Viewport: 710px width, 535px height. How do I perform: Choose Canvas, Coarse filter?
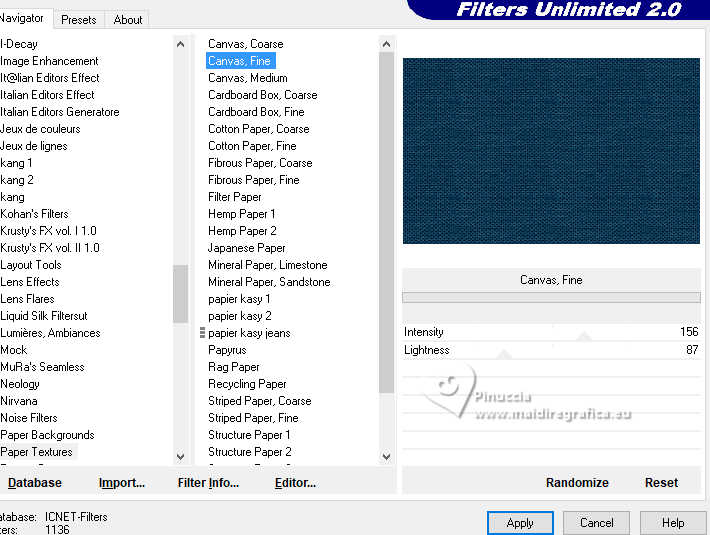coord(246,44)
